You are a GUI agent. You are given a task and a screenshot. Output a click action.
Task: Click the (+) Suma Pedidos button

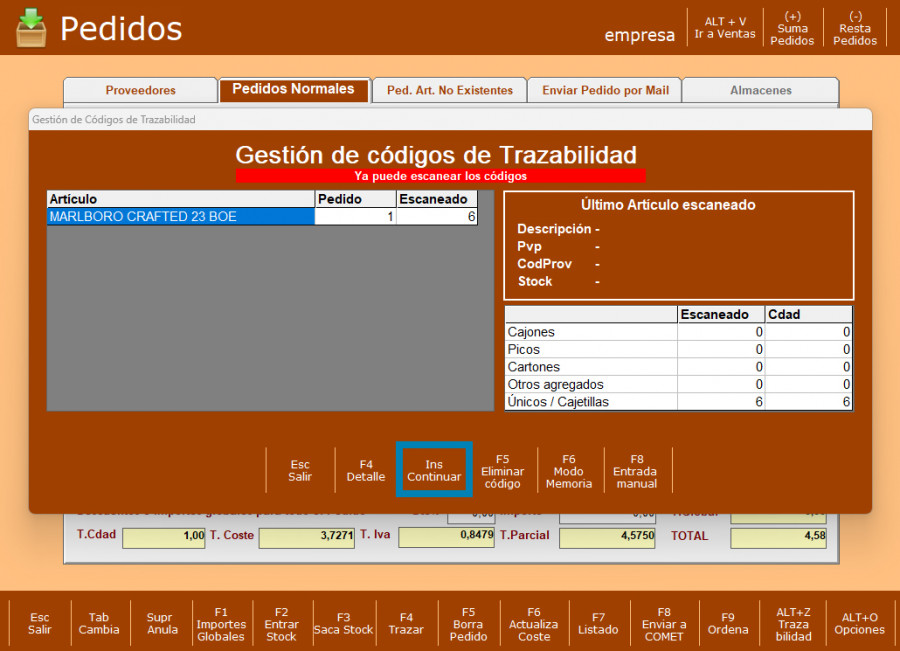pyautogui.click(x=792, y=28)
